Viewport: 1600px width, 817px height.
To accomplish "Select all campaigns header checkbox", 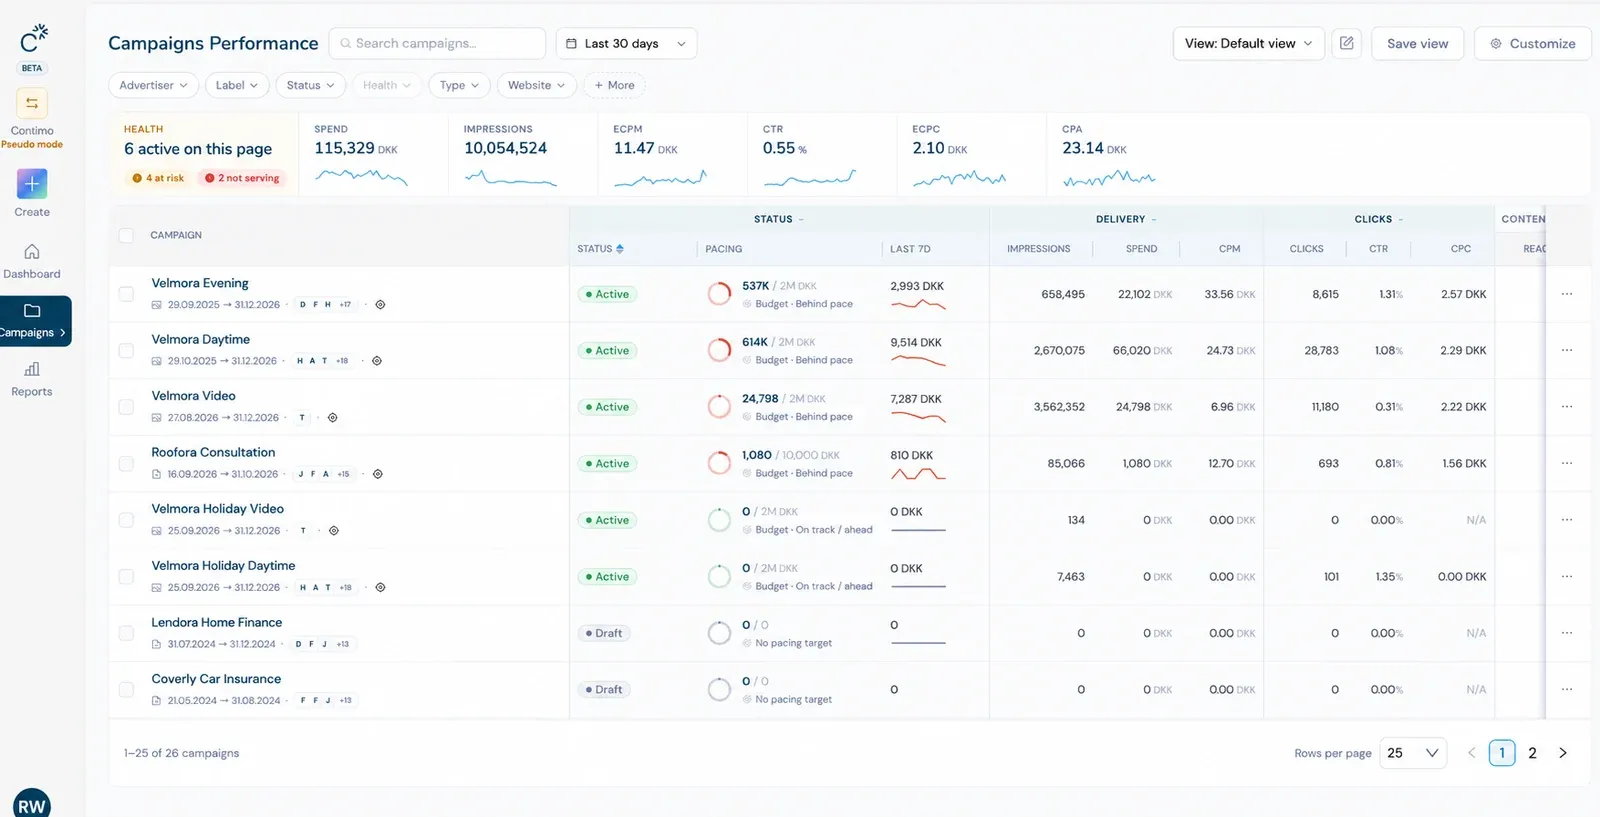I will (126, 235).
